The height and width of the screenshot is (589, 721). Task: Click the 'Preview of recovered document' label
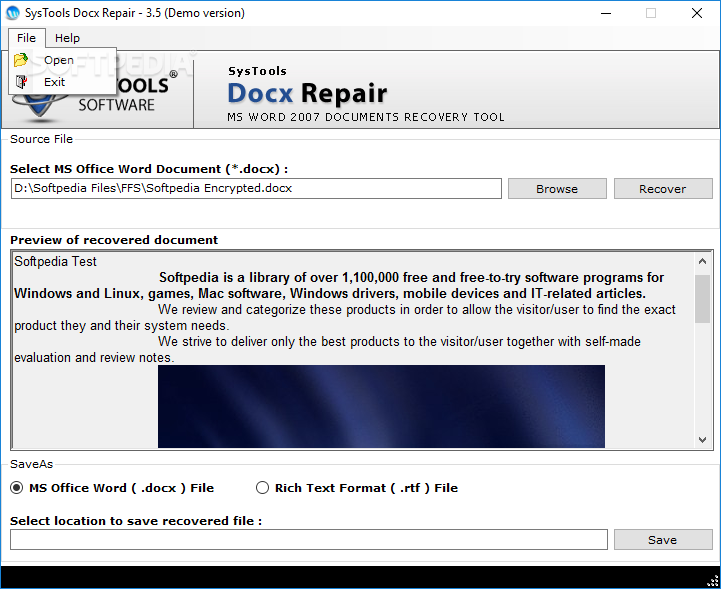[x=114, y=240]
